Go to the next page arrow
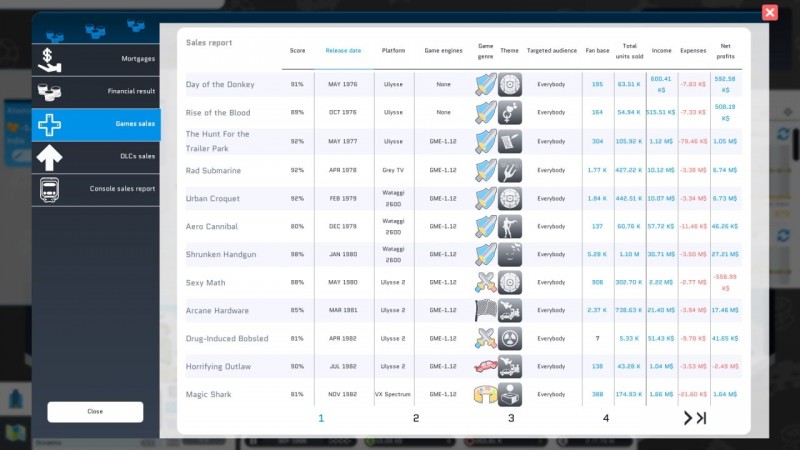 click(688, 418)
